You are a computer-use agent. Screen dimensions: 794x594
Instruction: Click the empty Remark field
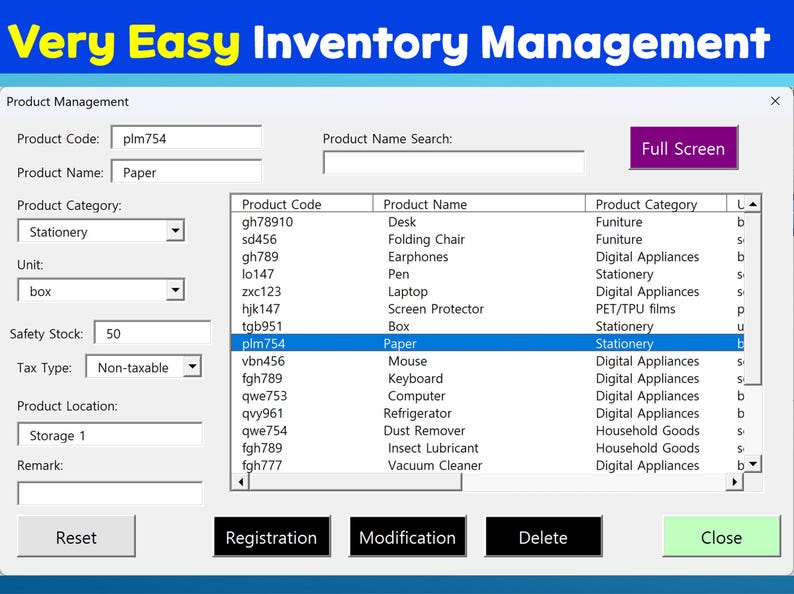pos(110,494)
